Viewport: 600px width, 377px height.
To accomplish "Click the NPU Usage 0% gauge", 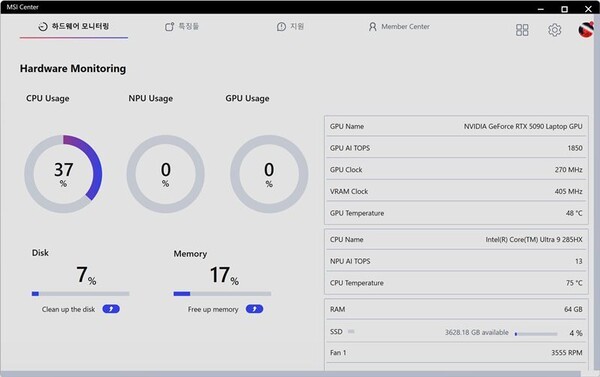I will coord(165,174).
